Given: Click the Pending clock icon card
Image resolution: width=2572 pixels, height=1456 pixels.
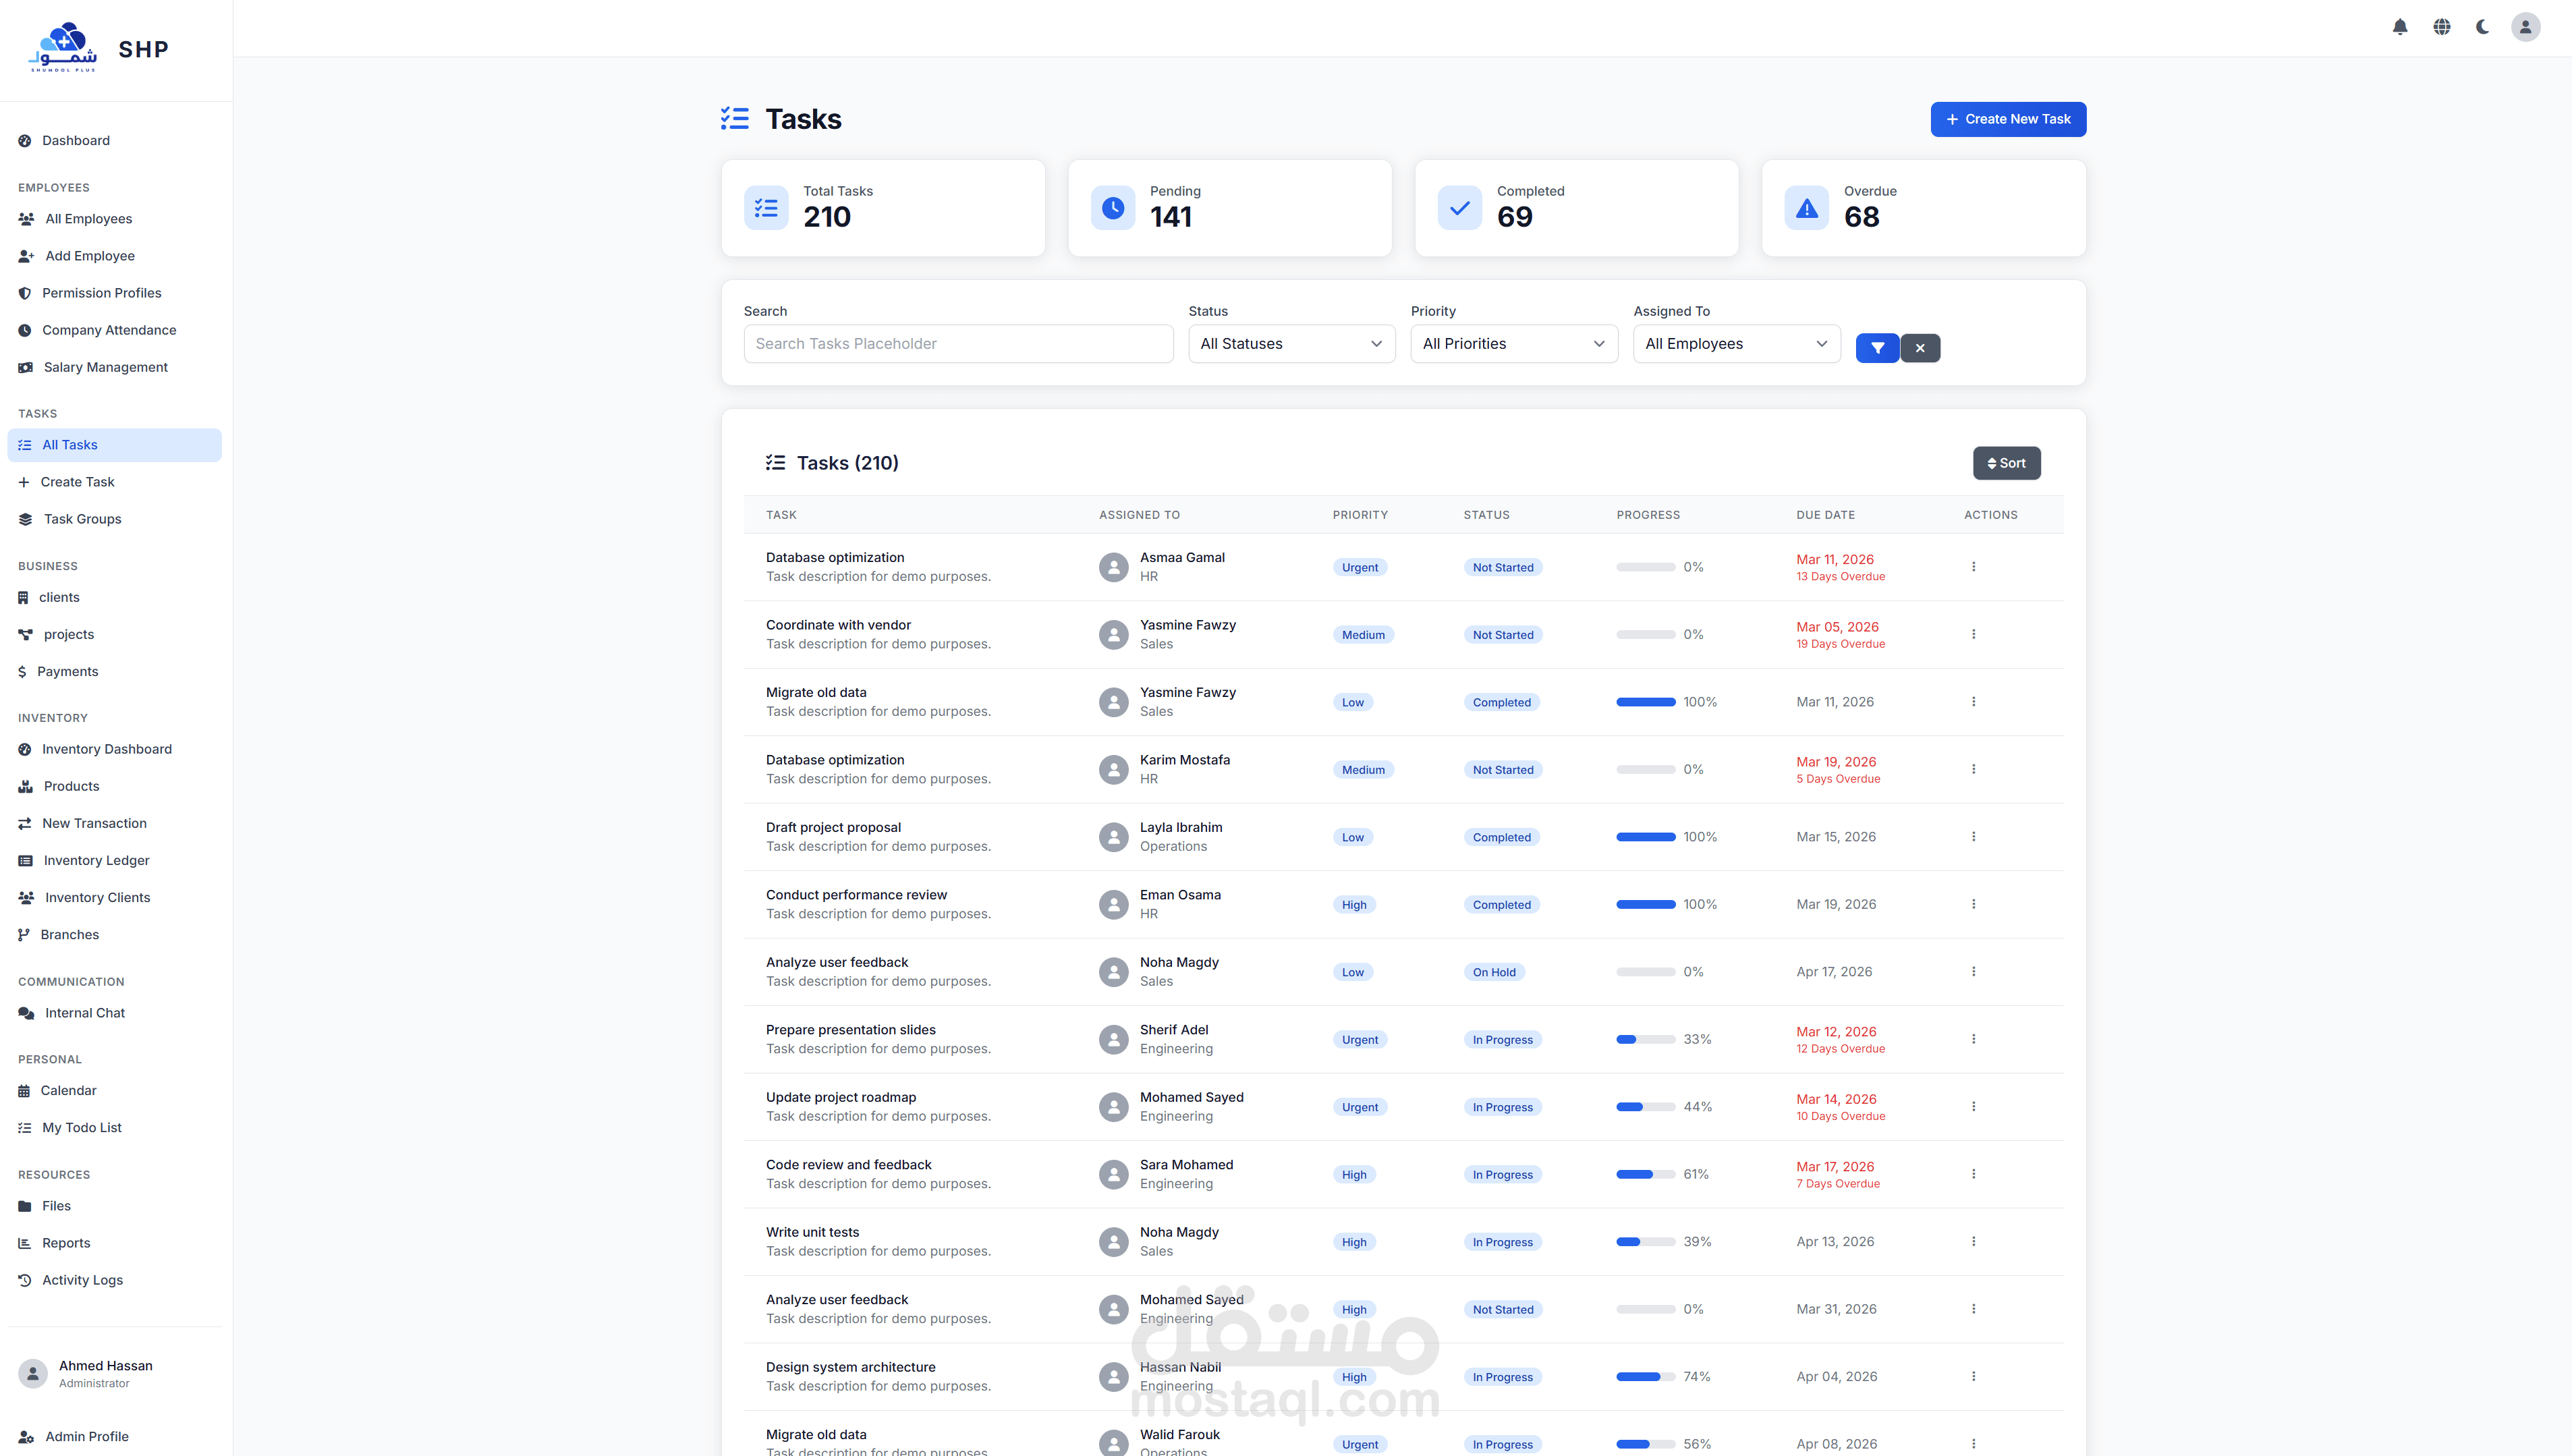Looking at the screenshot, I should click(x=1112, y=208).
